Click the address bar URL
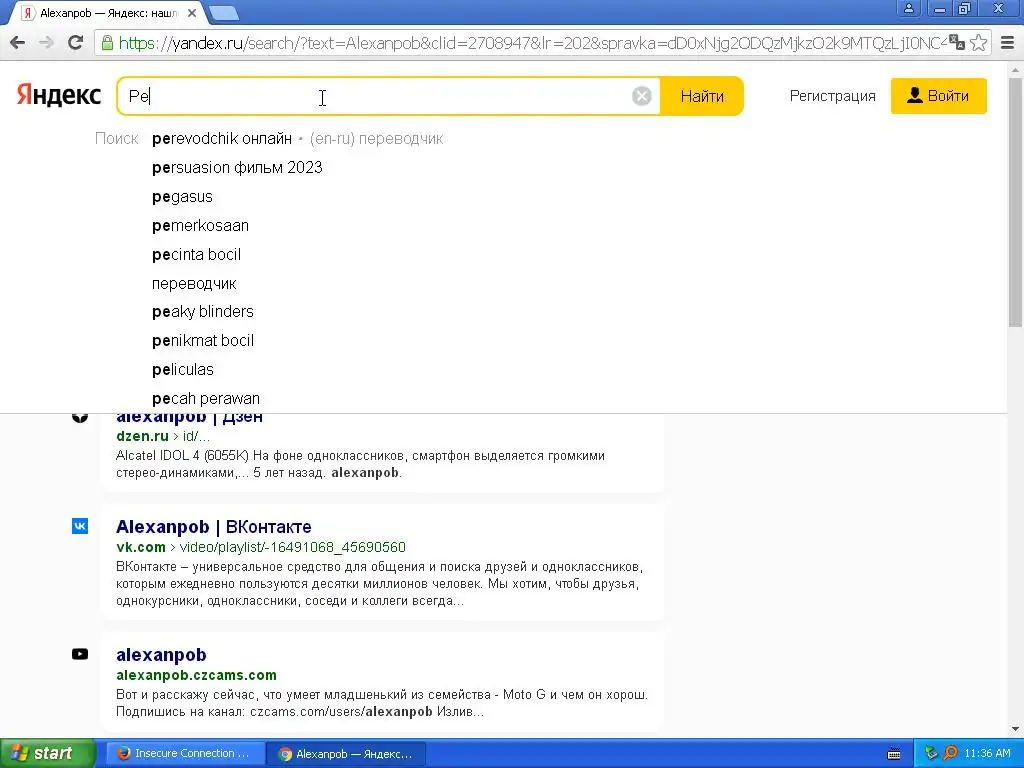 click(532, 43)
